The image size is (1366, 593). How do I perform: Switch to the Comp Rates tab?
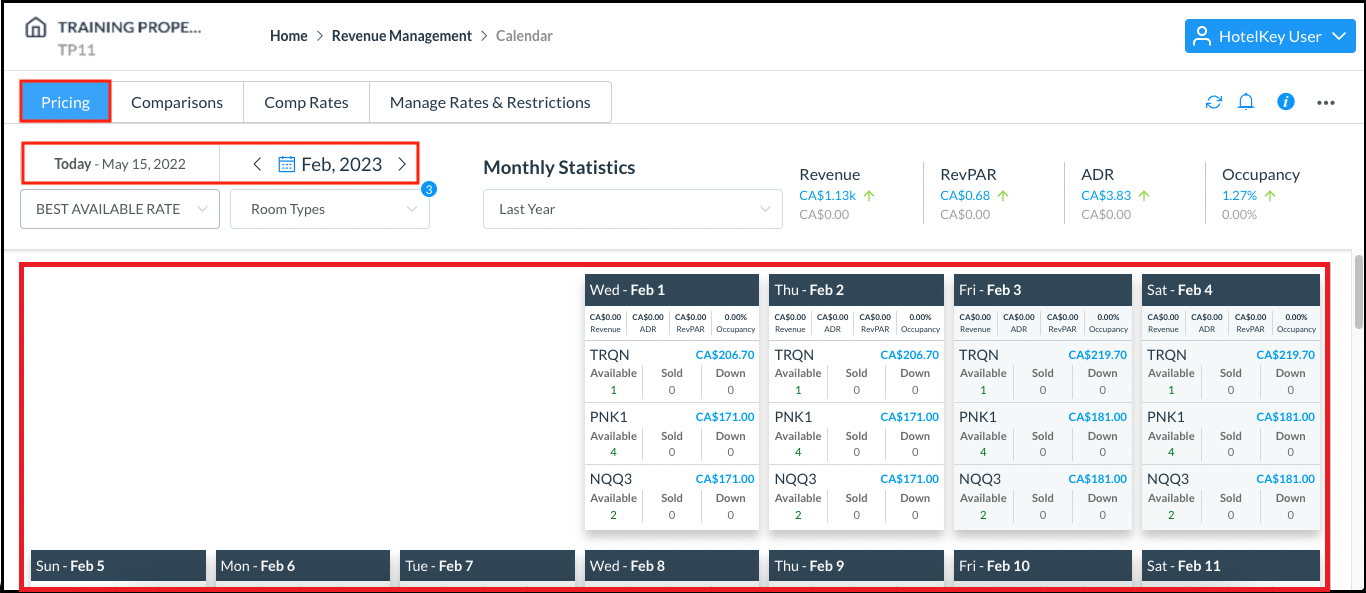coord(306,102)
